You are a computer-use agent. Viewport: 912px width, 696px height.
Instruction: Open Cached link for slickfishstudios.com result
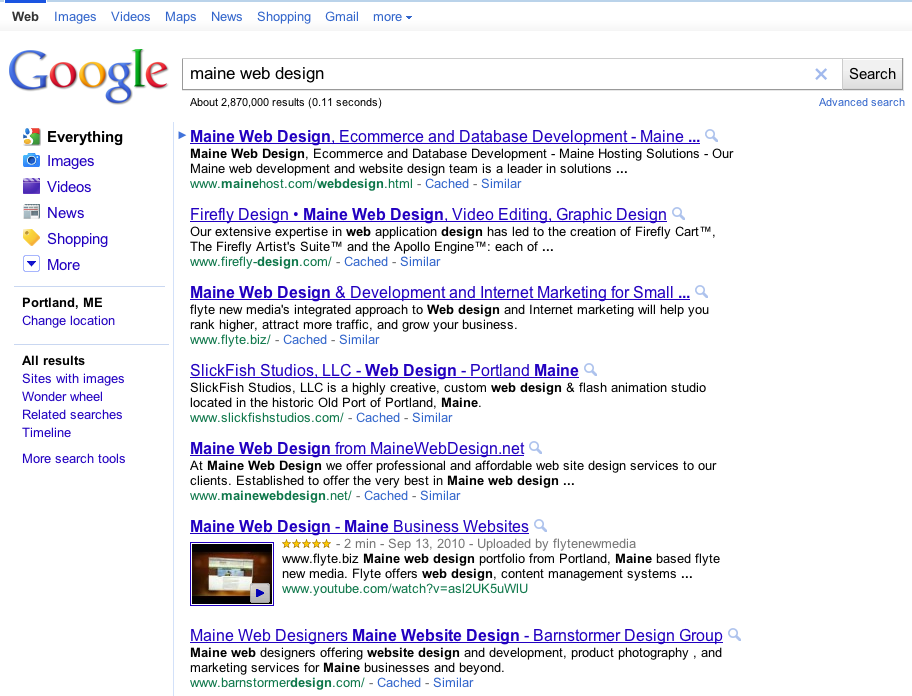(x=378, y=417)
